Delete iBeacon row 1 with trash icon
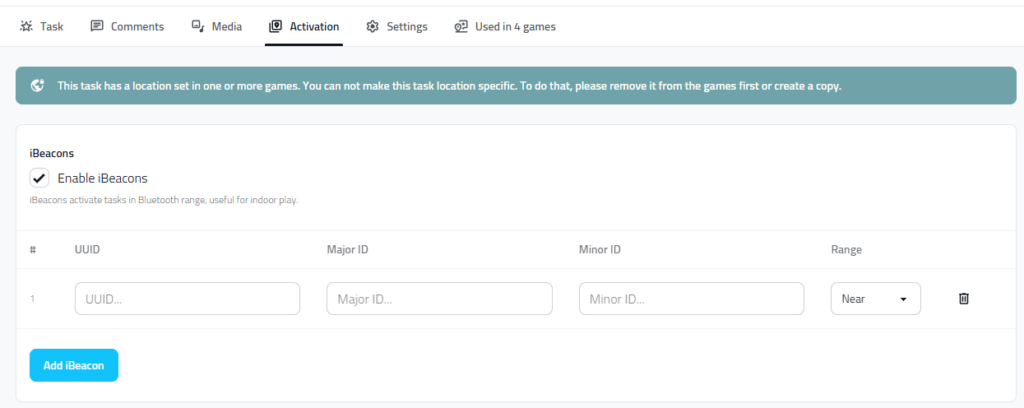Image resolution: width=1024 pixels, height=408 pixels. coord(964,298)
